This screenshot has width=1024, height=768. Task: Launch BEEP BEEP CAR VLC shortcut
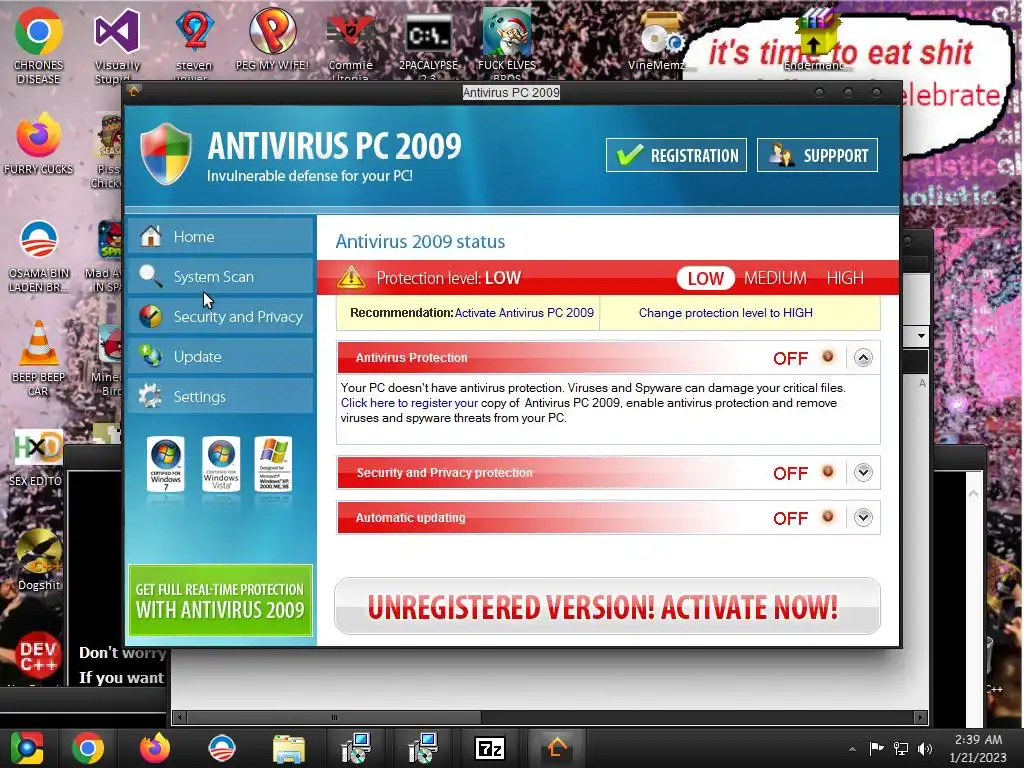[39, 358]
